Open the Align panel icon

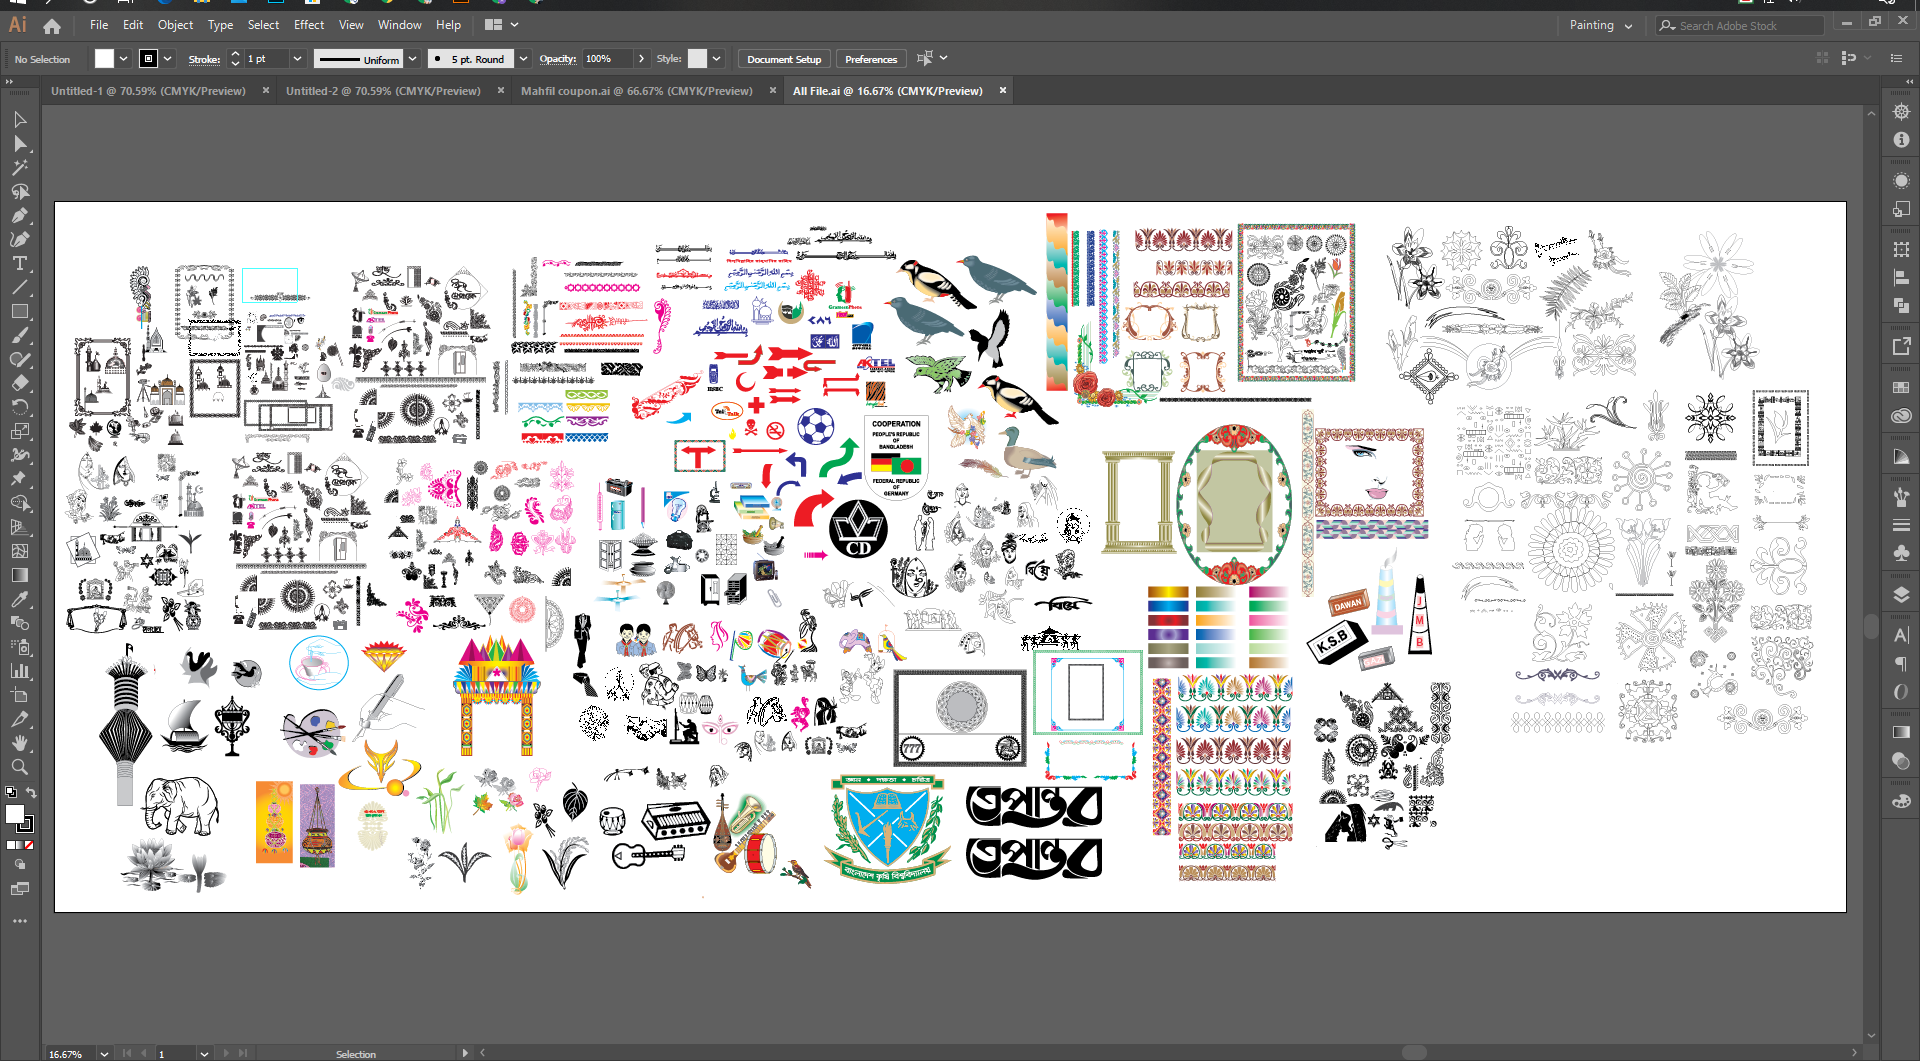tap(1901, 278)
